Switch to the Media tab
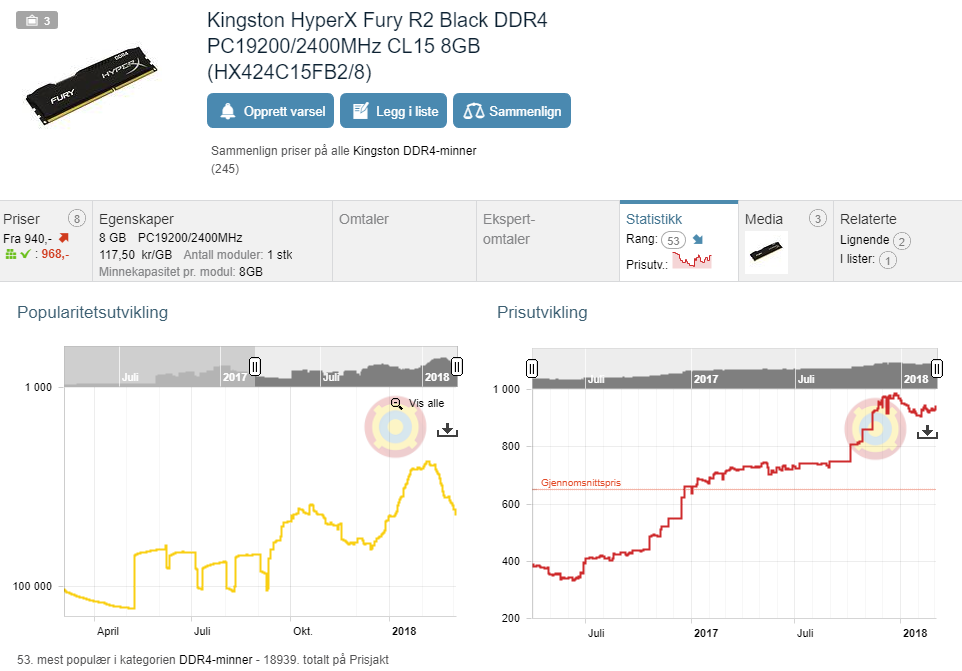Screen dimensions: 962x671 pos(786,241)
